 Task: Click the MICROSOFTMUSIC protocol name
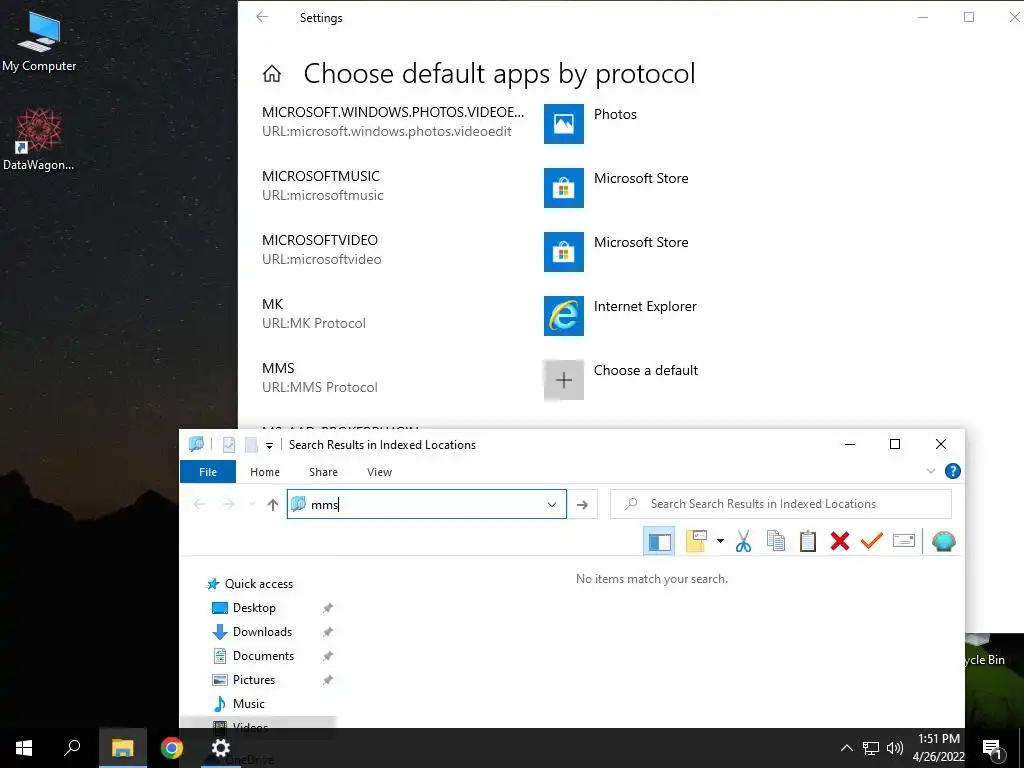point(321,176)
